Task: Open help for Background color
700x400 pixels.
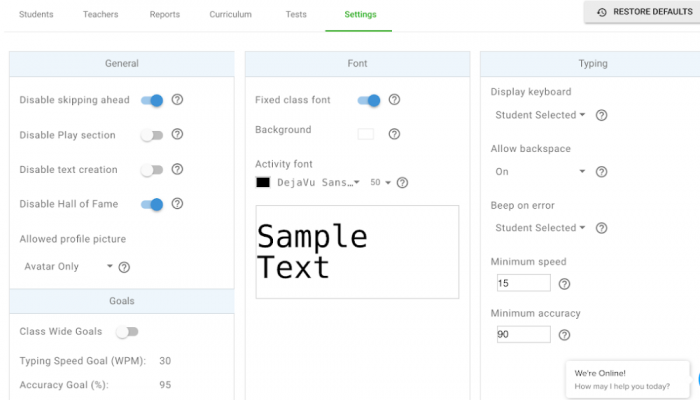Action: pos(394,134)
